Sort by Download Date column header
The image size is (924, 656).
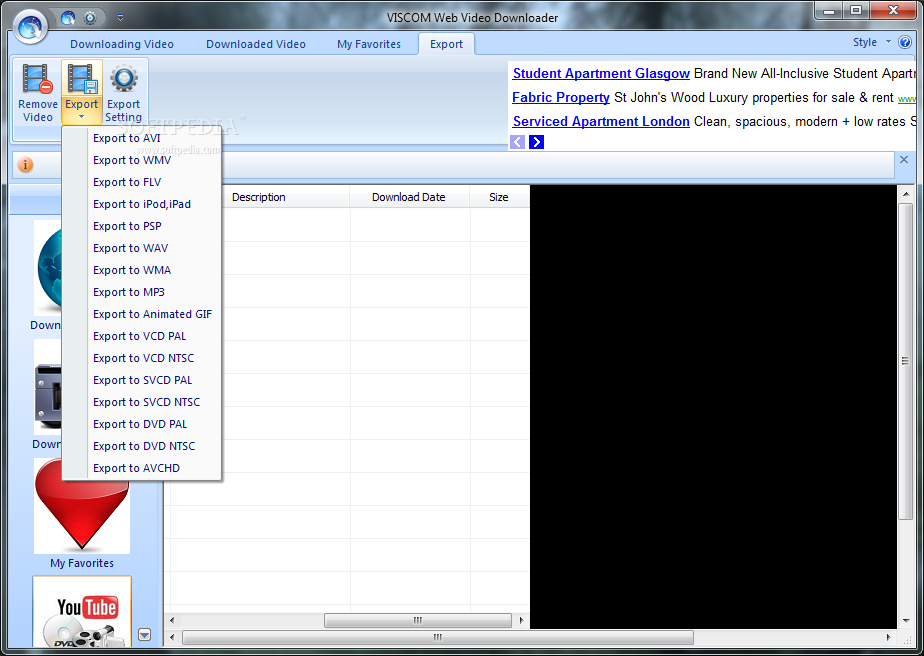click(409, 197)
